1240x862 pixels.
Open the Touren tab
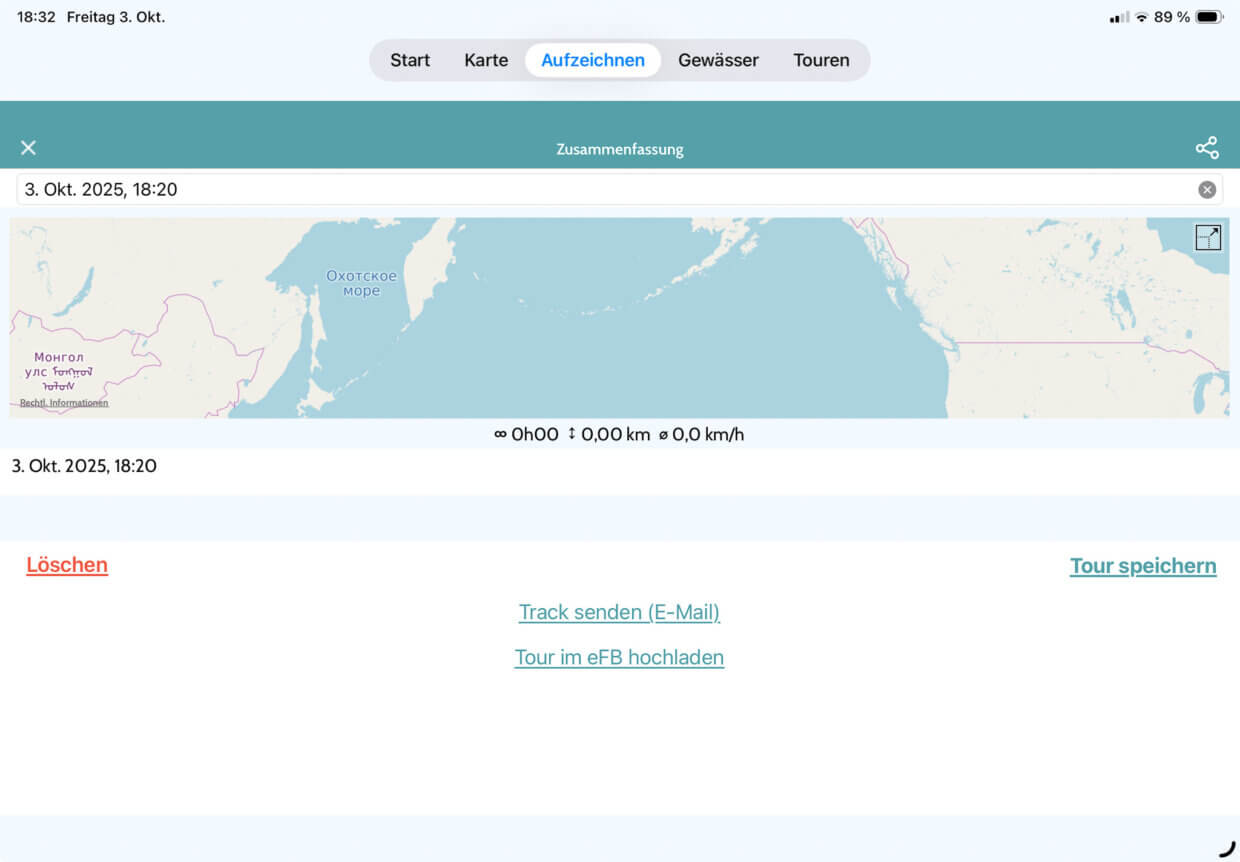pyautogui.click(x=821, y=60)
